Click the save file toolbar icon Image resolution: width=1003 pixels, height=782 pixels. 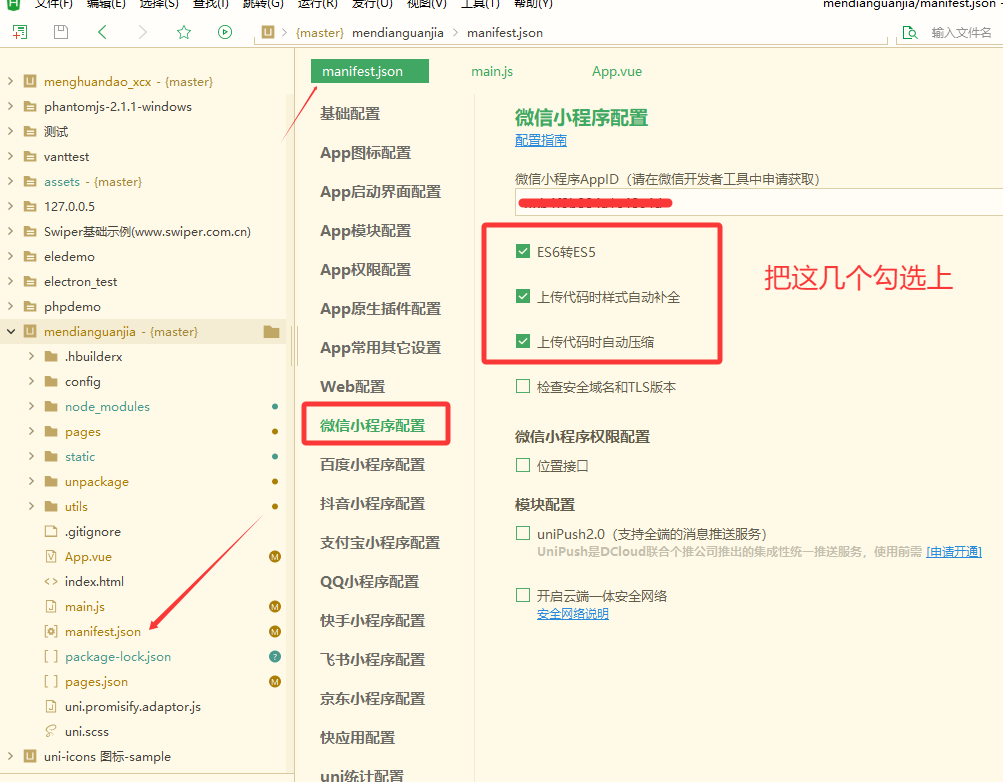tap(61, 32)
